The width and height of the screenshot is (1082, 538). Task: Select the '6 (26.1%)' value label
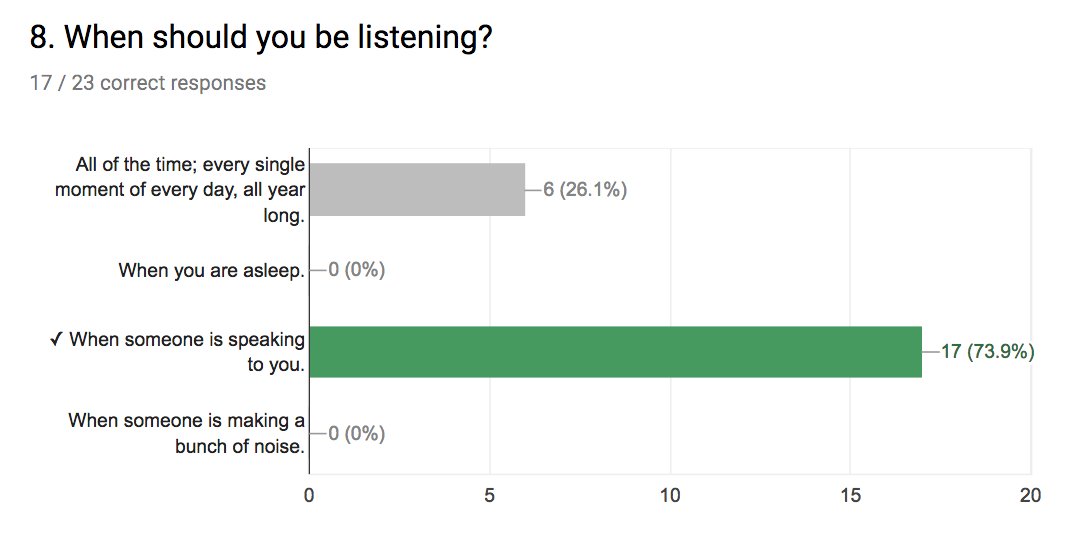pos(585,189)
